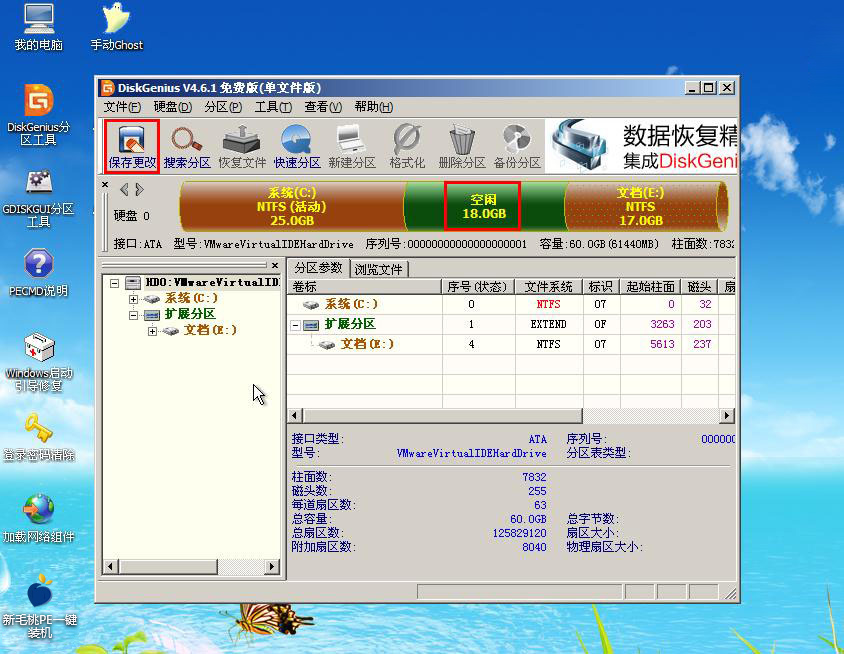The height and width of the screenshot is (654, 844).
Task: Select 扩展分区 in the left tree
Action: coord(190,314)
